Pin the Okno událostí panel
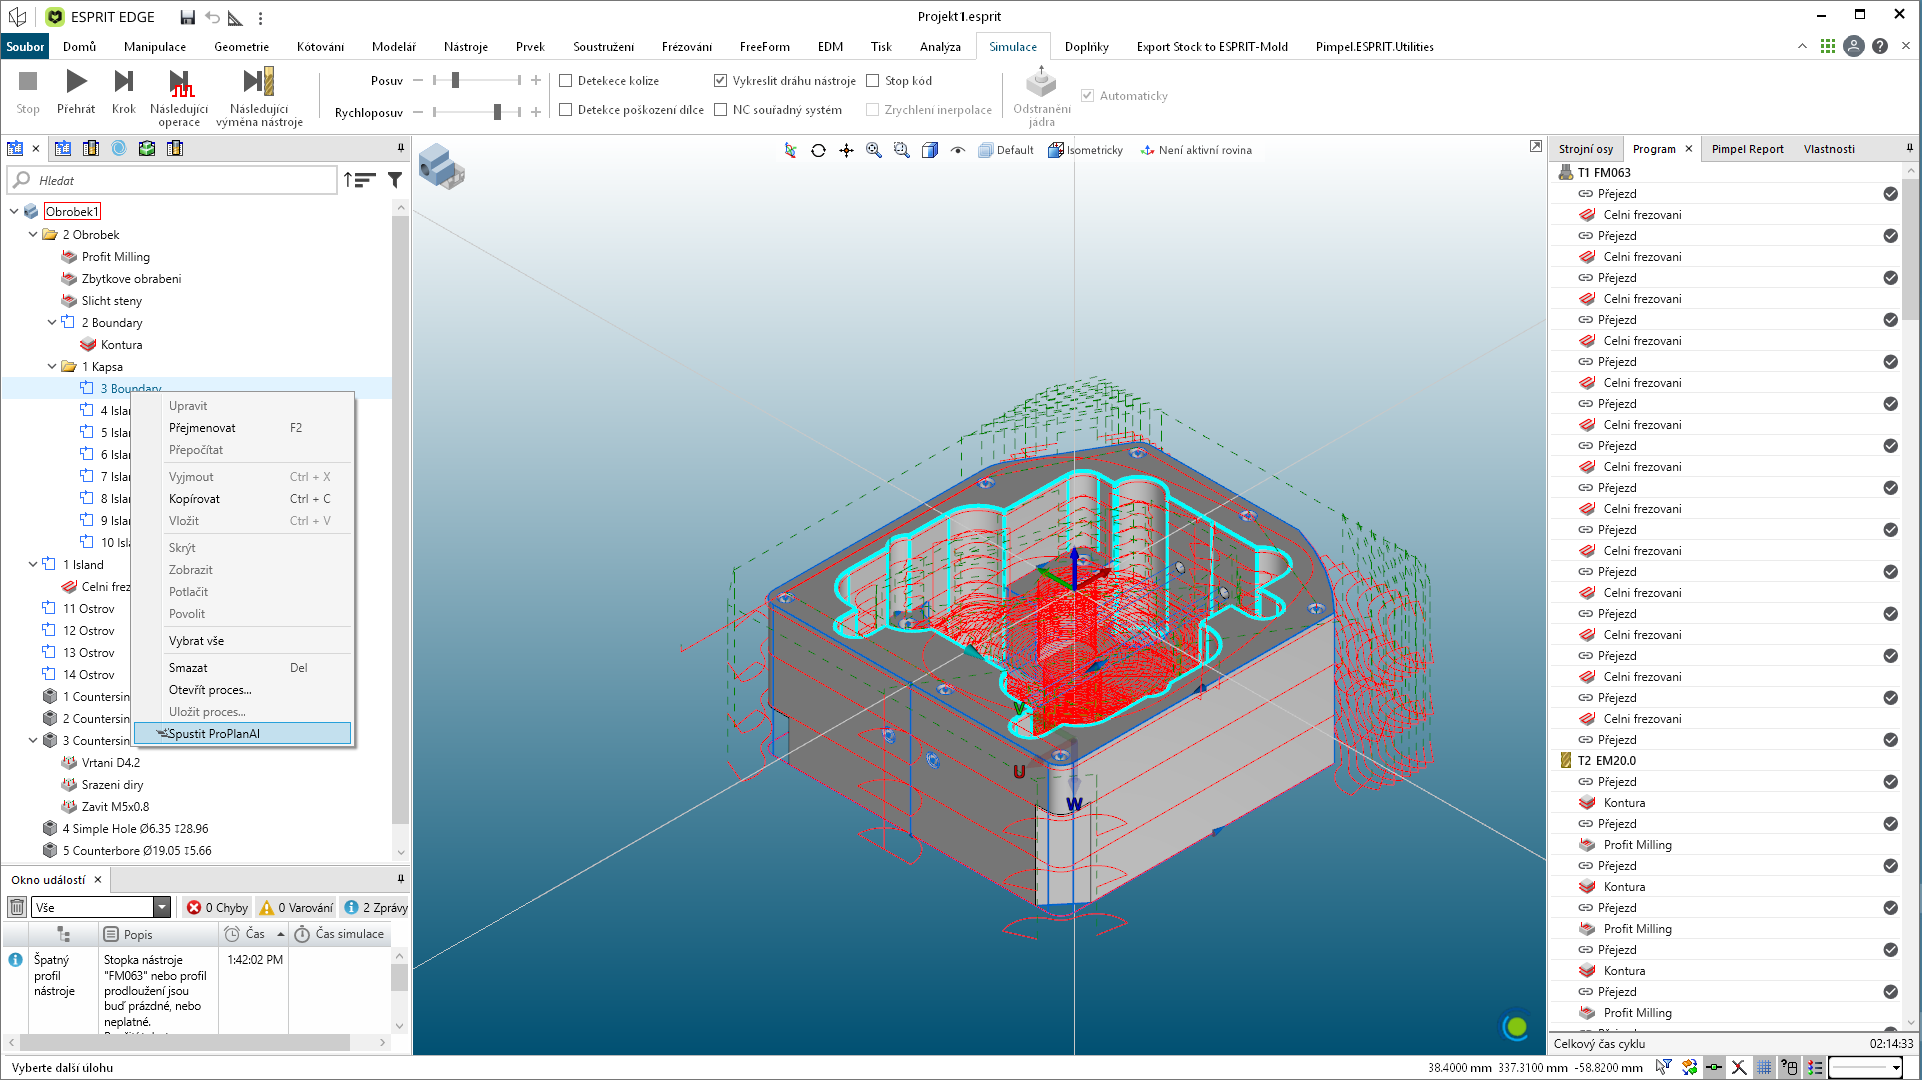1922x1080 pixels. 401,879
